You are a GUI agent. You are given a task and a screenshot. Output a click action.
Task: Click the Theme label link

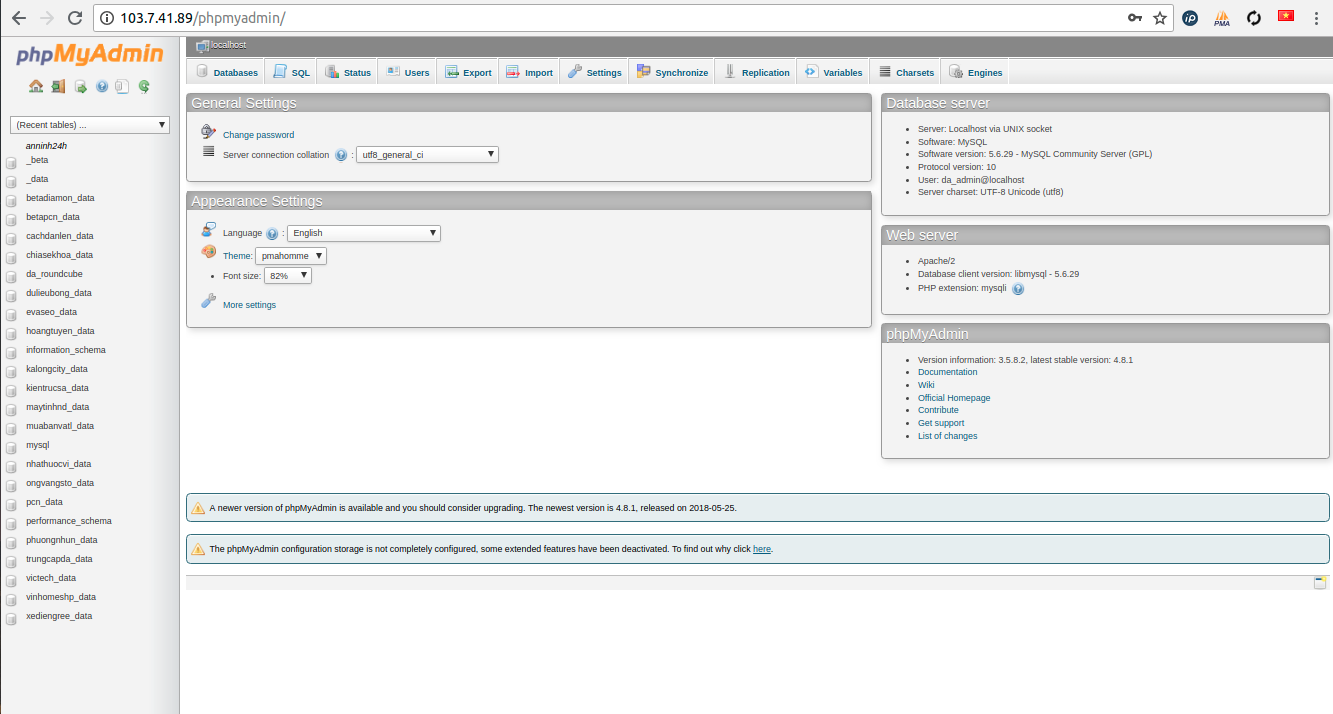point(237,256)
